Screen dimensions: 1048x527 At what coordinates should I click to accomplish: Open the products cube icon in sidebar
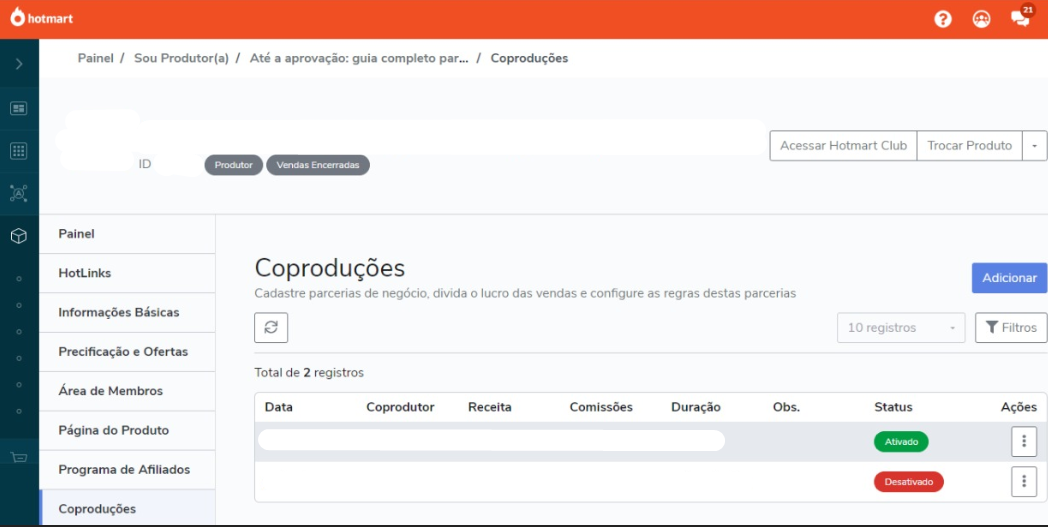coord(19,235)
